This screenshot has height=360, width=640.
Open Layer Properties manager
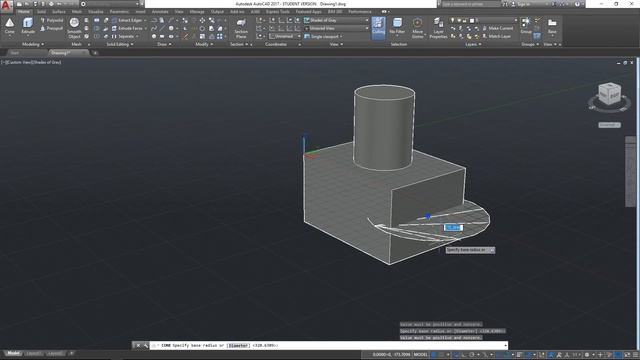coord(438,27)
